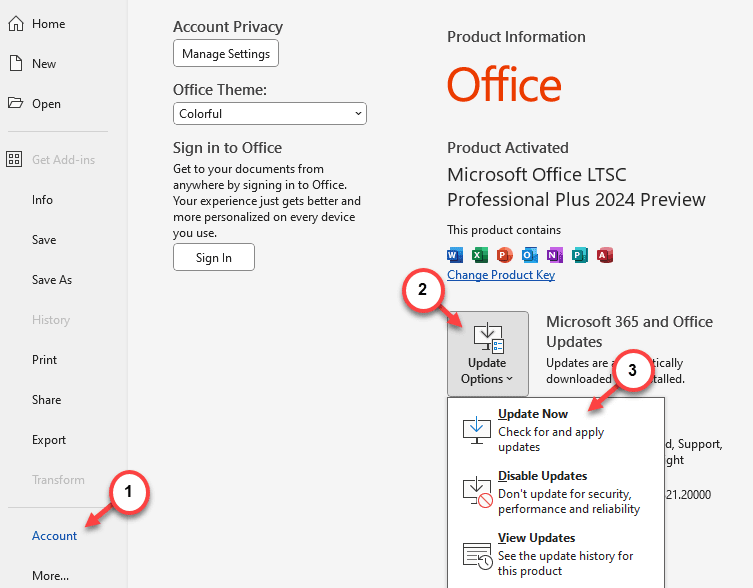Choose View Updates from the menu
753x588 pixels.
click(556, 554)
